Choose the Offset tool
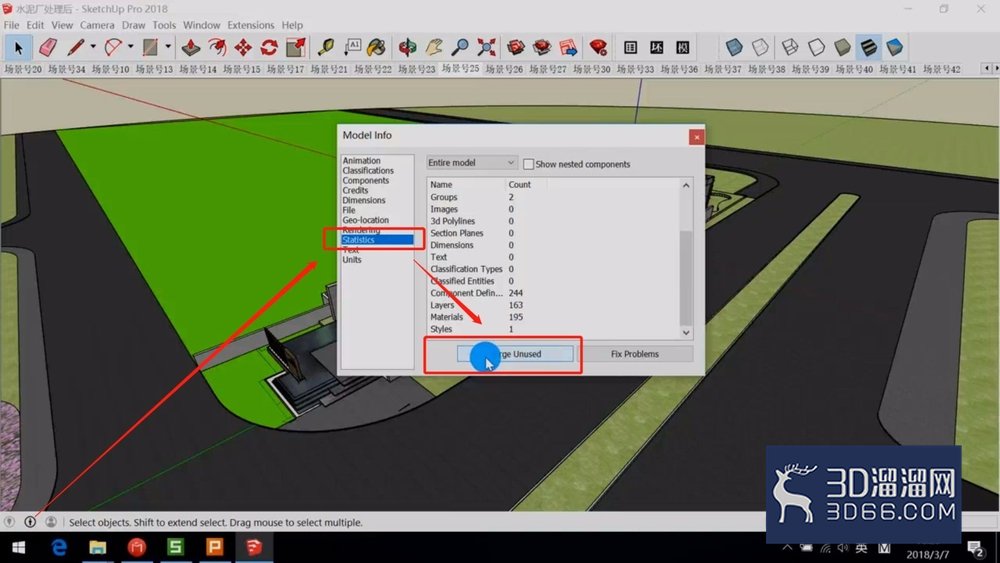This screenshot has width=1000, height=563. (217, 47)
